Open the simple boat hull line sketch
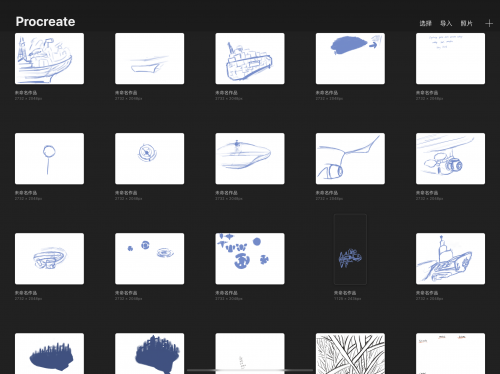Viewport: 500px width, 374px height. tap(150, 58)
